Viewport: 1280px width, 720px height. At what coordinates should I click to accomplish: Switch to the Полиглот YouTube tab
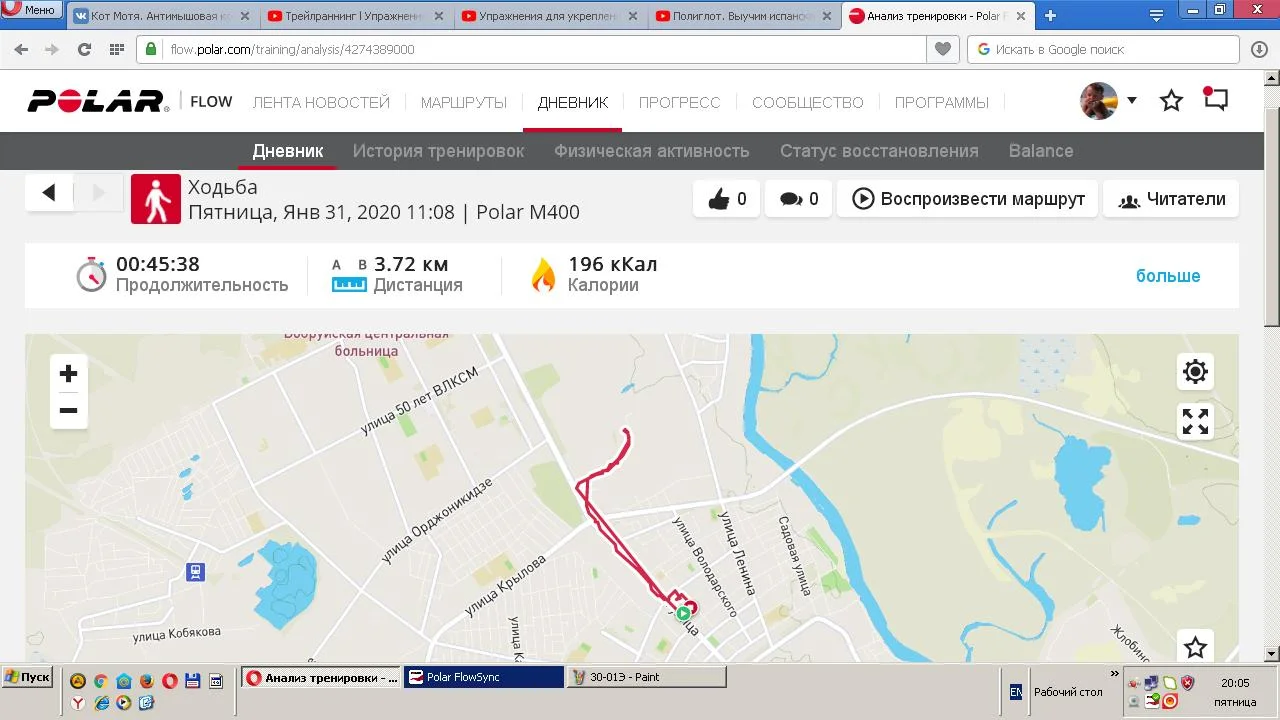point(745,16)
